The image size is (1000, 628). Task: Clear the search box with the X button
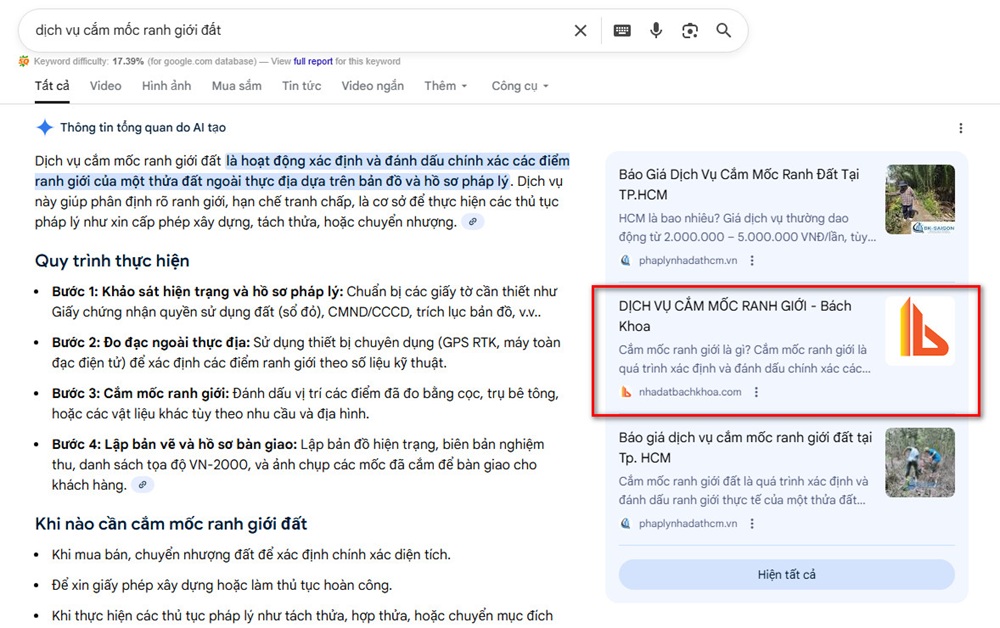click(580, 30)
